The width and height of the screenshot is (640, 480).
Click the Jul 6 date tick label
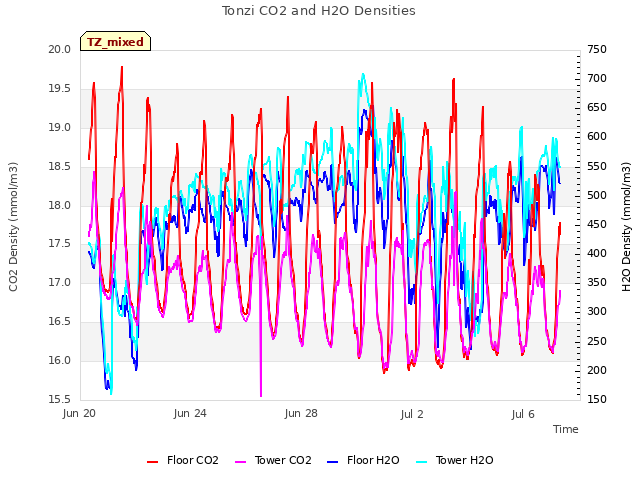pos(523,414)
